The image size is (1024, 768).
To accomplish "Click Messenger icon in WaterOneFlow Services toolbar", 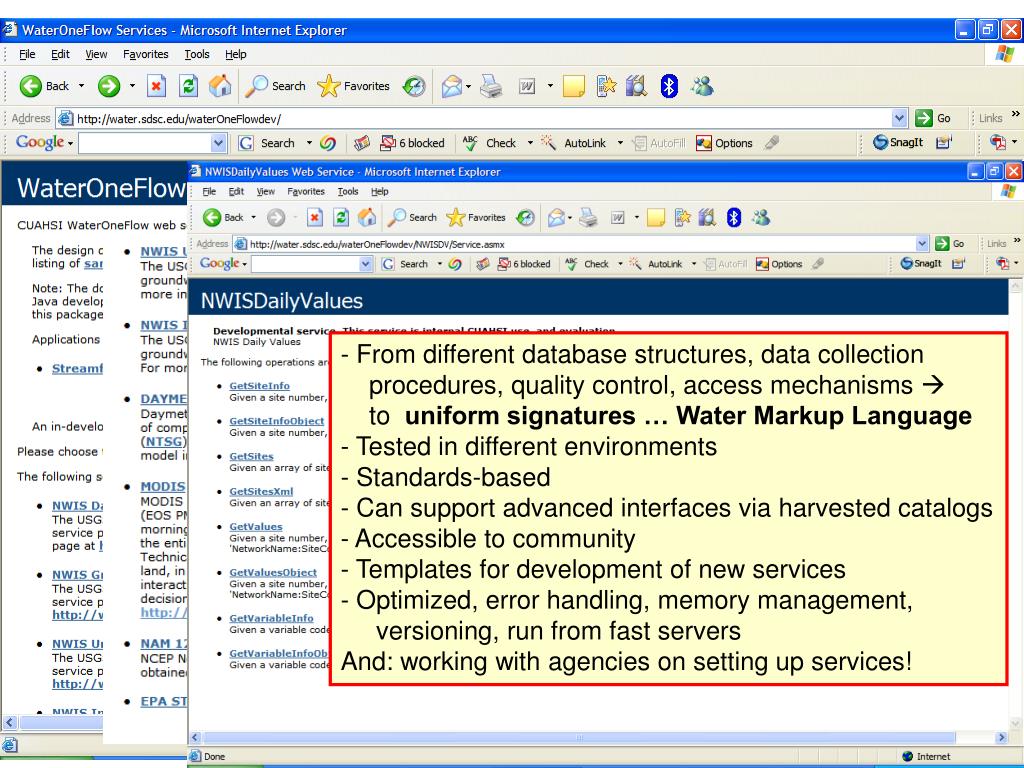I will [702, 86].
